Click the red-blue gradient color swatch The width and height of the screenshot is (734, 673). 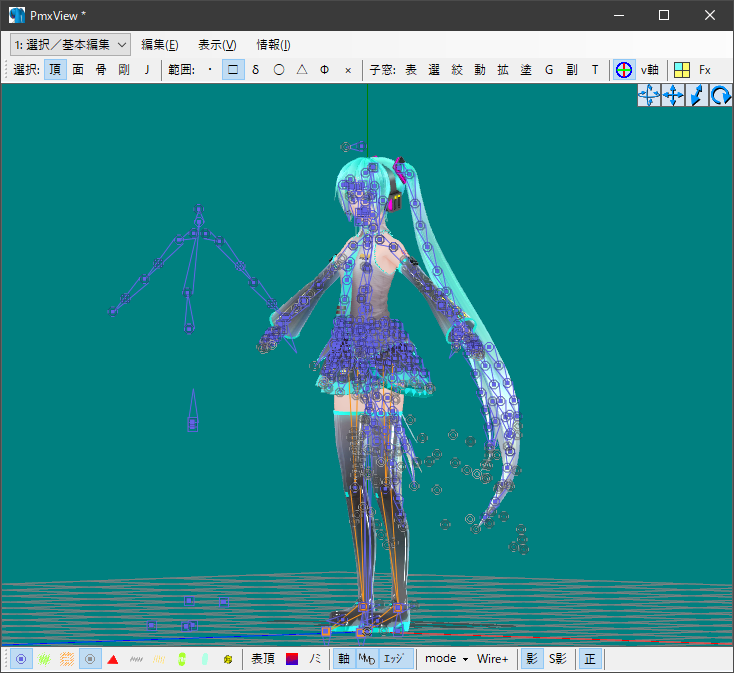coord(292,659)
